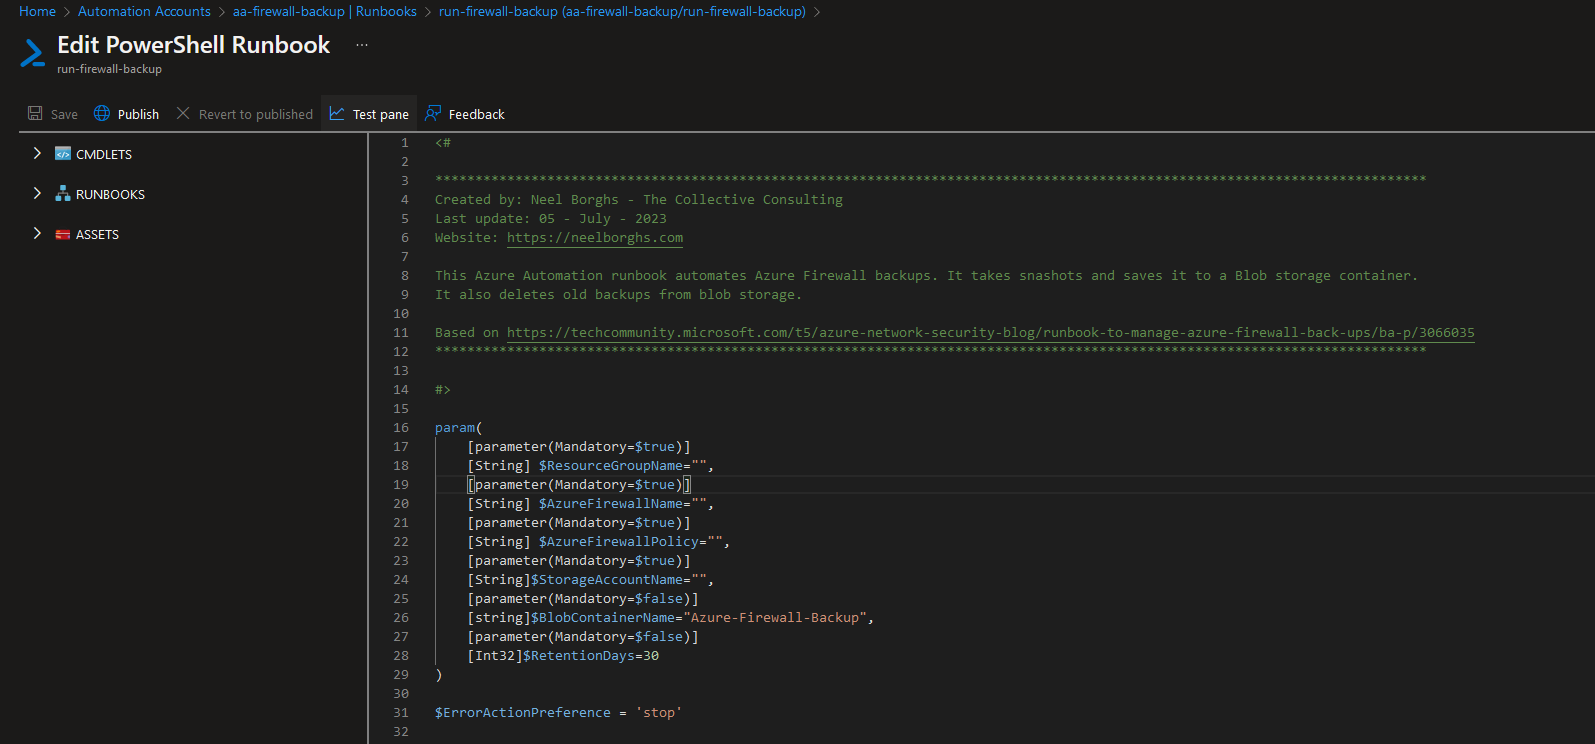Screen dimensions: 1595x744
Task: Click the opening '<#' comment marker
Action: coord(443,142)
